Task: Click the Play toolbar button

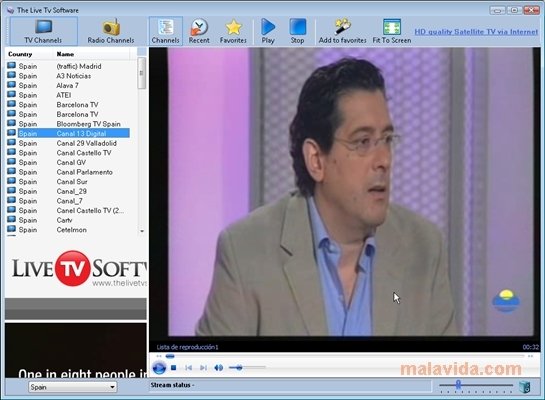Action: coord(268,31)
